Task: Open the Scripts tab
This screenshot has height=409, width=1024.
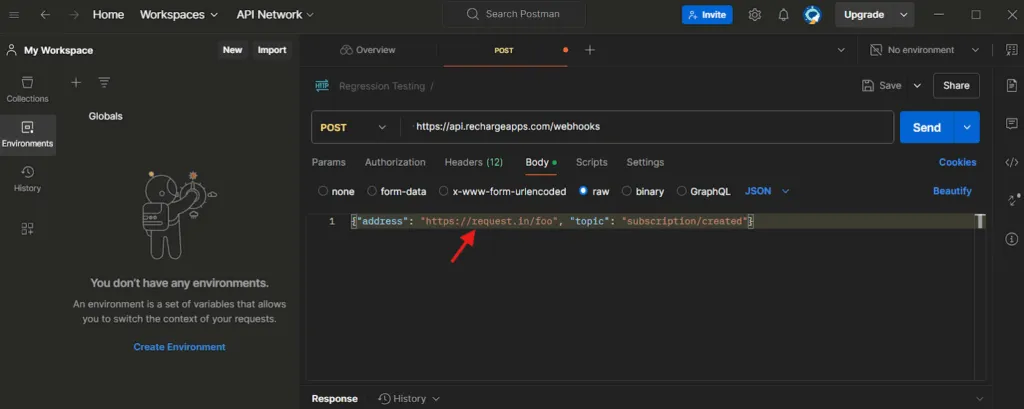Action: [592, 162]
